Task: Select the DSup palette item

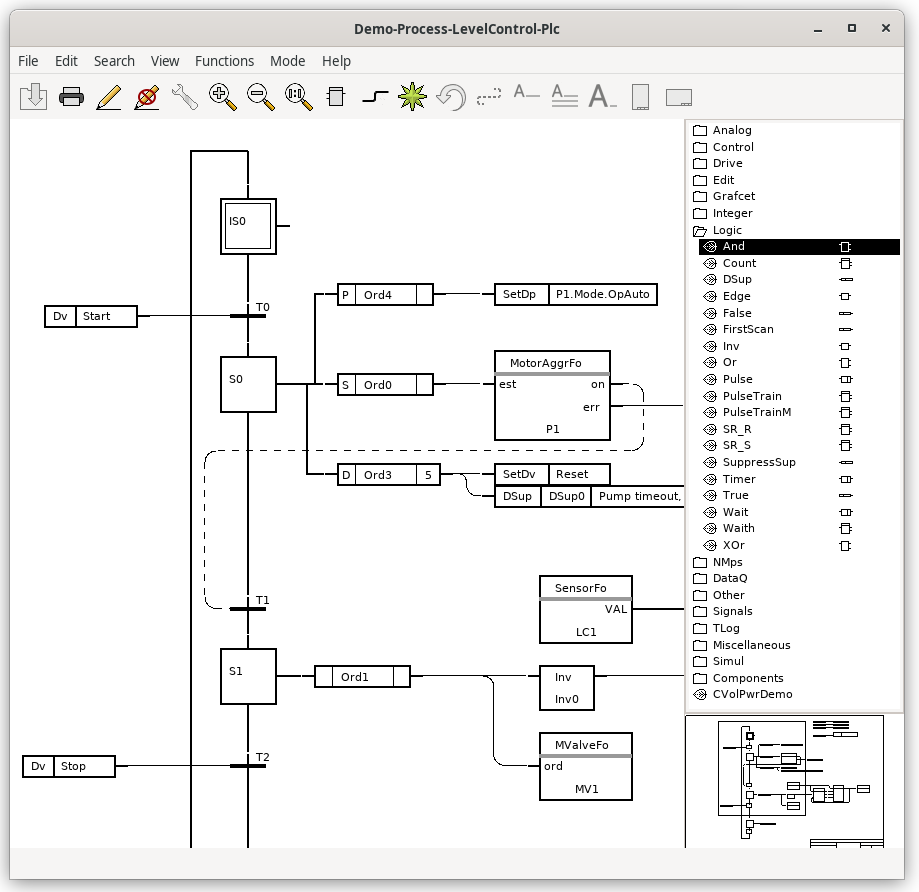Action: tap(799, 280)
